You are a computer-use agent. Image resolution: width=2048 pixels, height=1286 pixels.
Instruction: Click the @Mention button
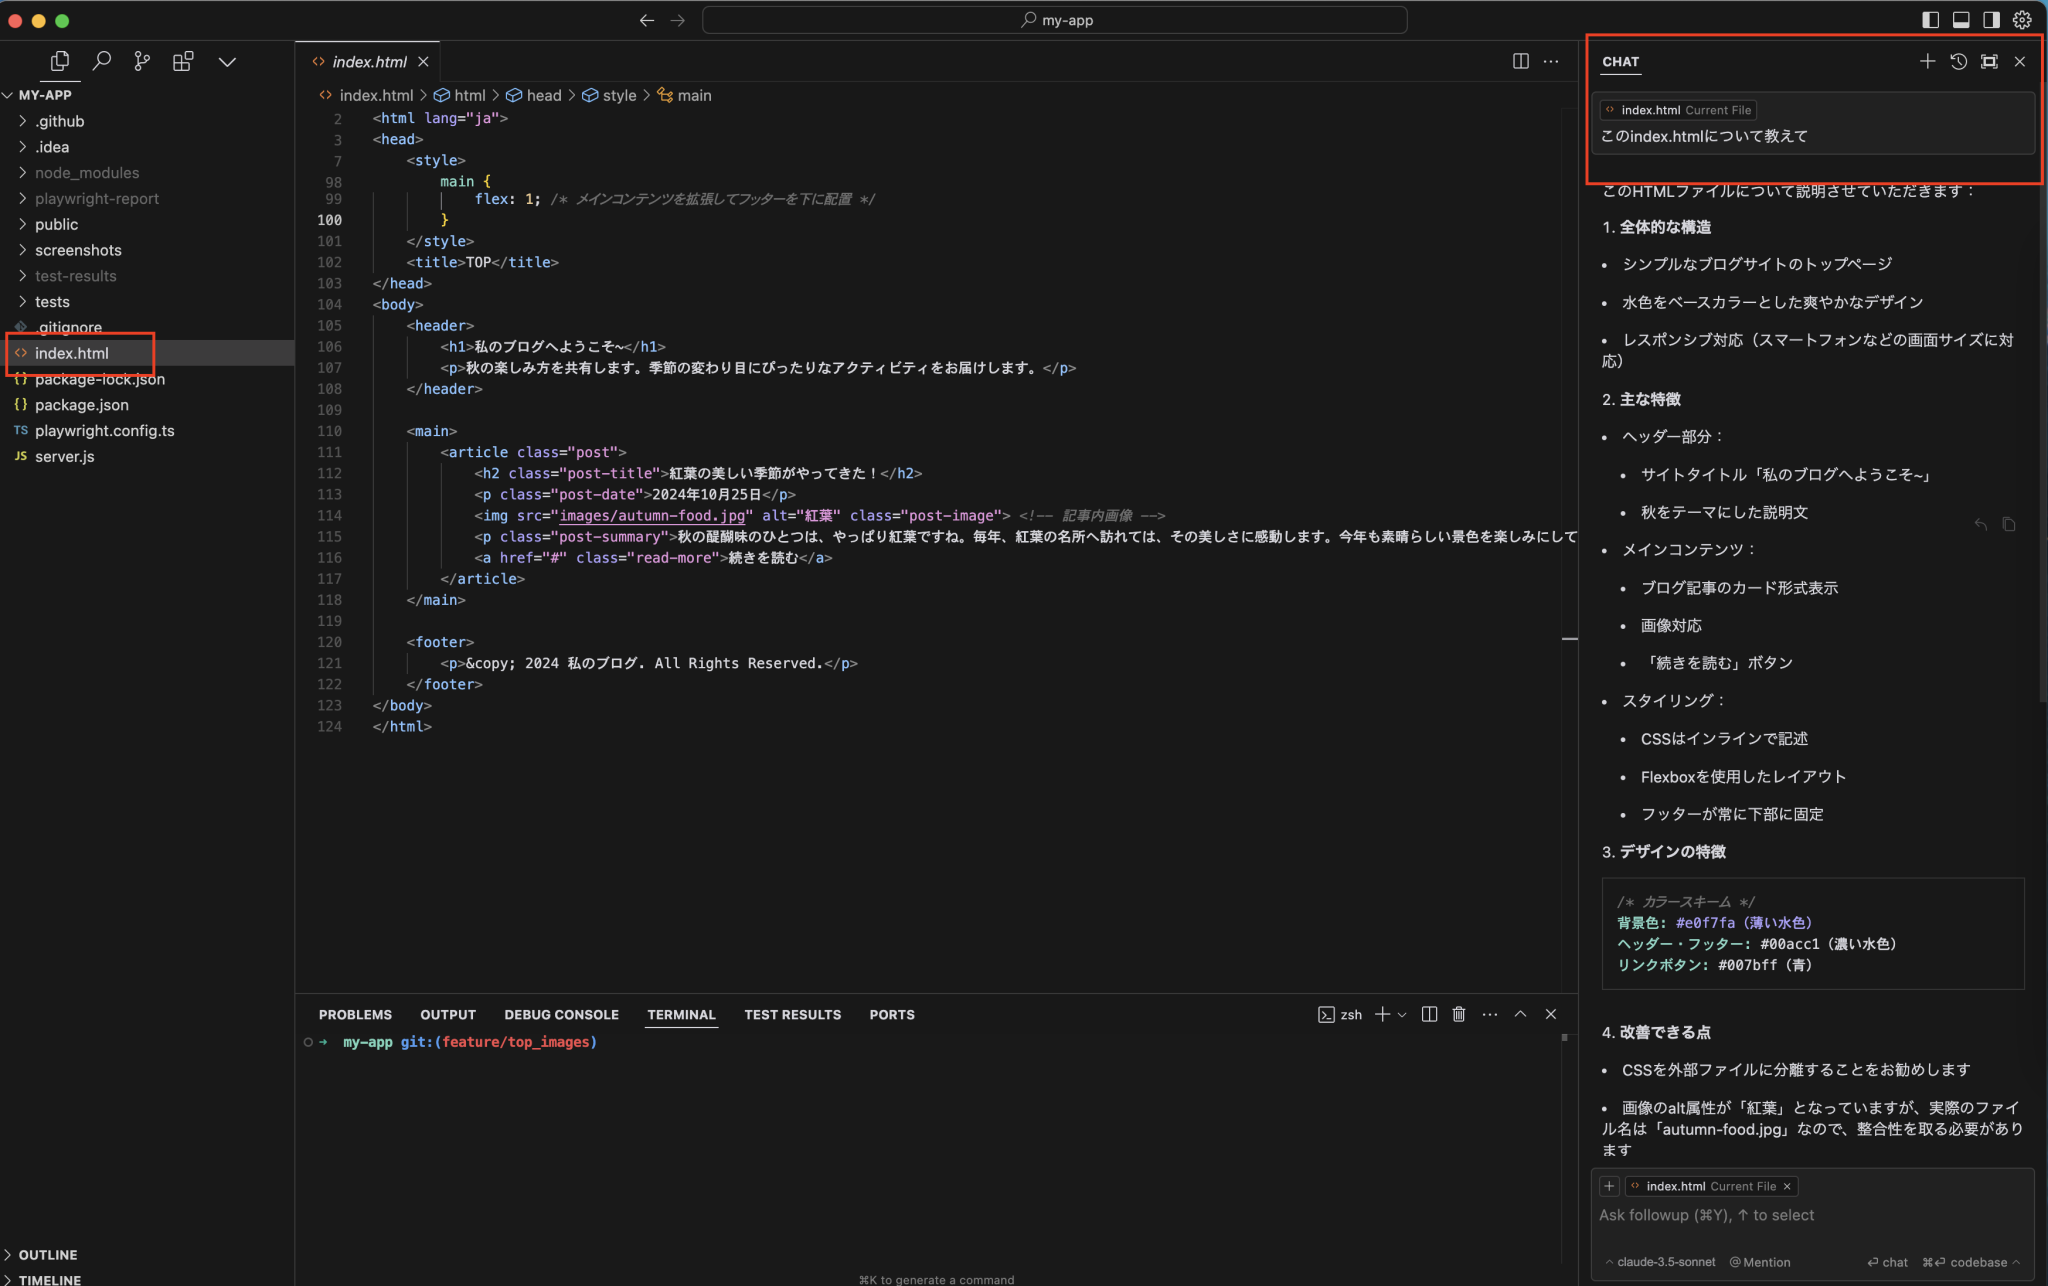[1760, 1263]
